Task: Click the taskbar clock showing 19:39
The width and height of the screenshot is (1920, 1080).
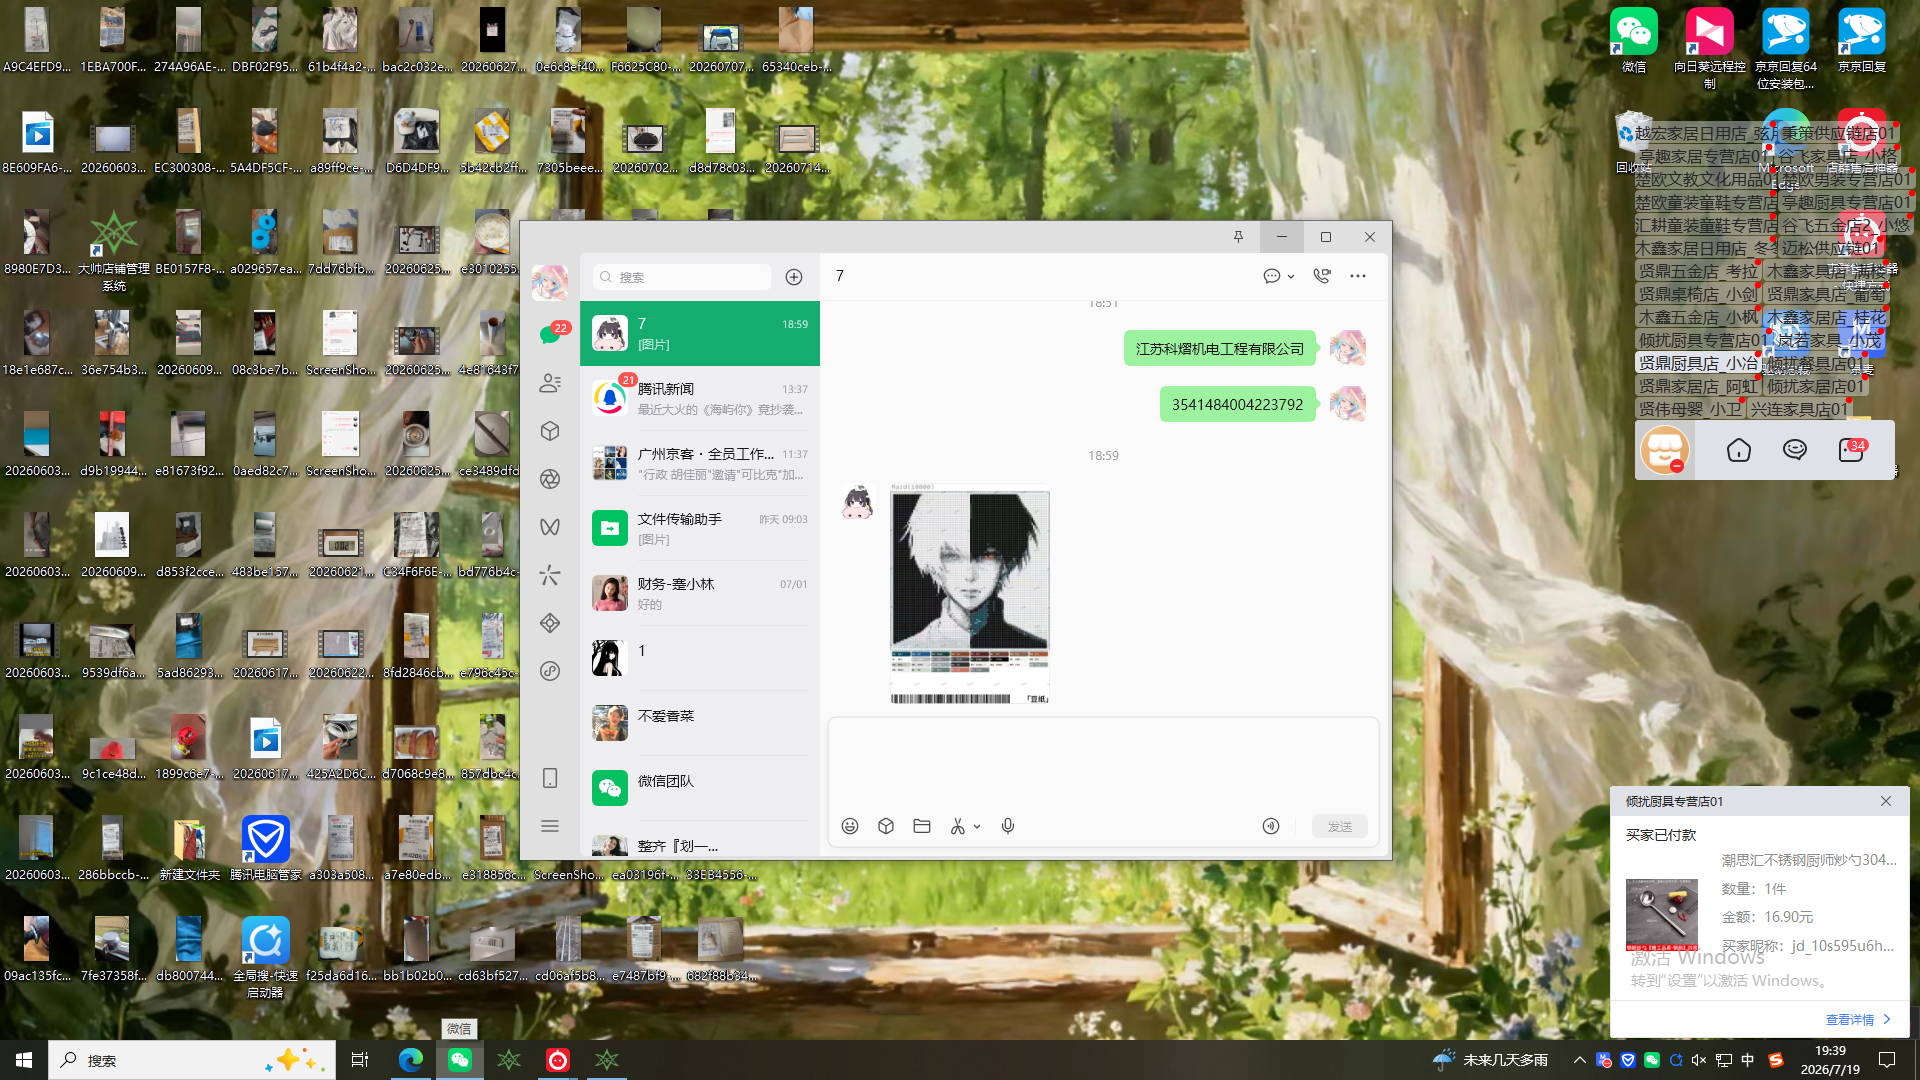Action: point(1830,1060)
